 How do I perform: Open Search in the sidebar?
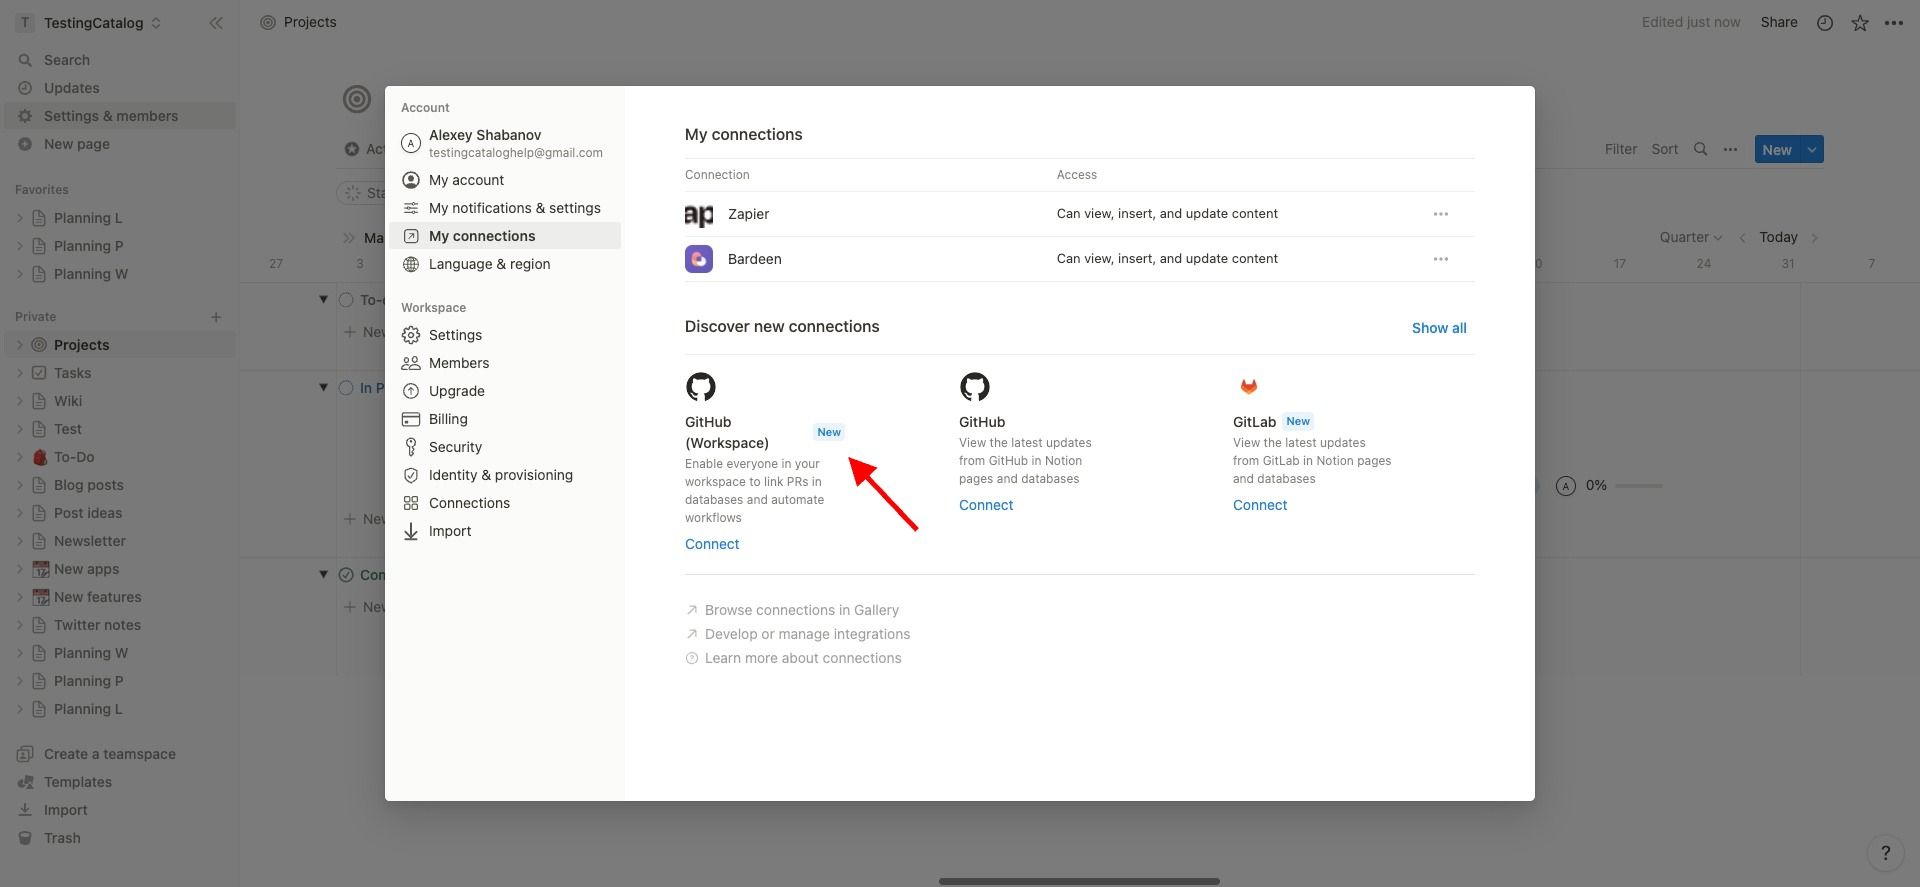(120, 60)
